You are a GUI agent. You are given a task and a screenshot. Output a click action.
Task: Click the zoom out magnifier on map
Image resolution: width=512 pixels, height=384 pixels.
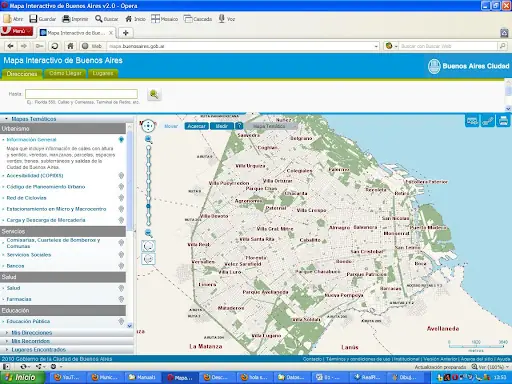pos(148,233)
